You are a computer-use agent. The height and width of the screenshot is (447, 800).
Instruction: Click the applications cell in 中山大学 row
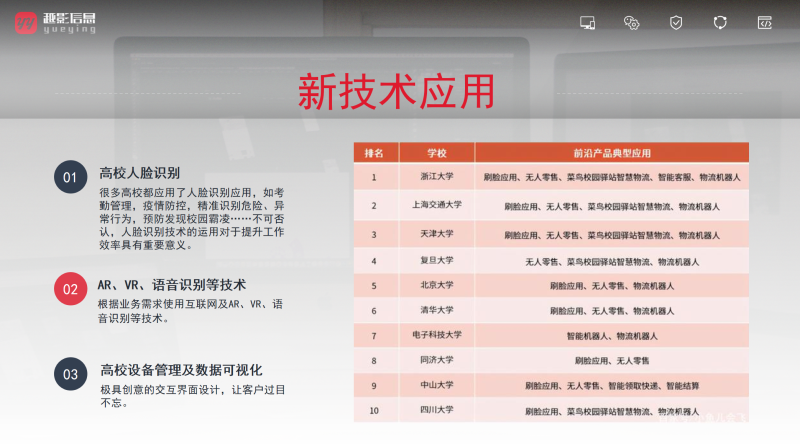tap(612, 386)
